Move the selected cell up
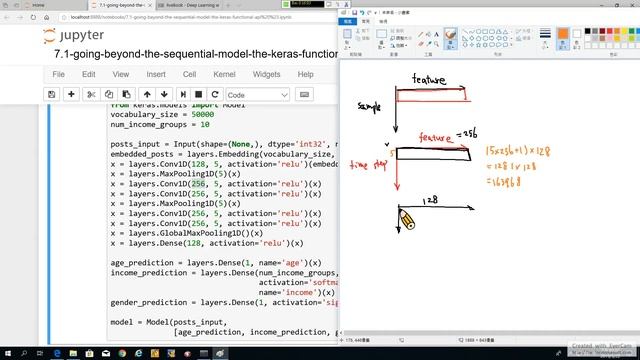Viewport: 640px width, 360px height. [147, 95]
